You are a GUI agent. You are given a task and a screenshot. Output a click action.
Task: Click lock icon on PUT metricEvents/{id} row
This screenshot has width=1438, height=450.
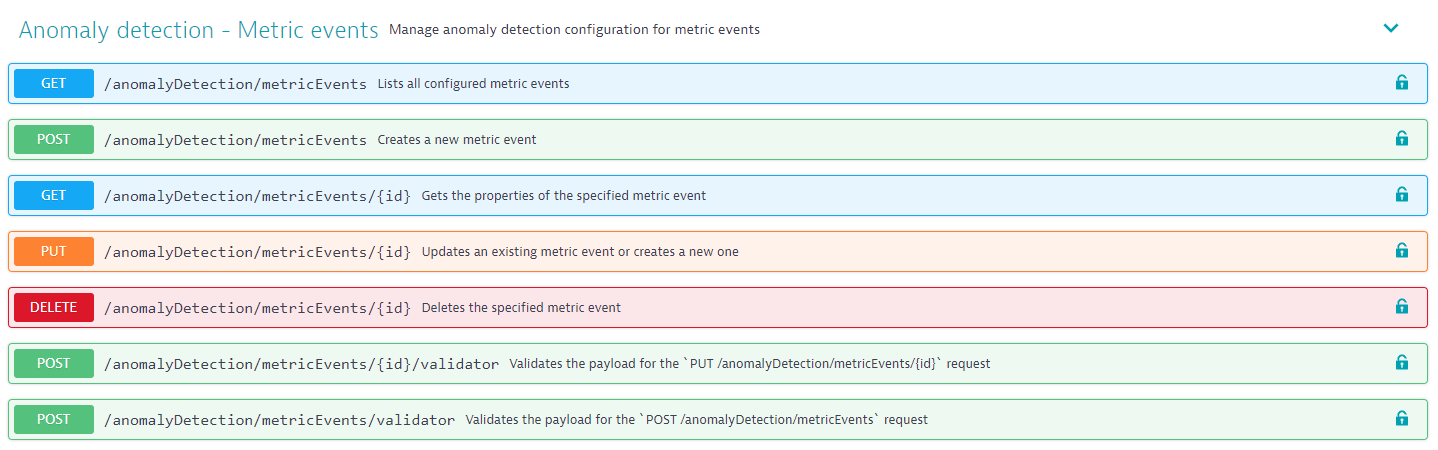point(1402,251)
